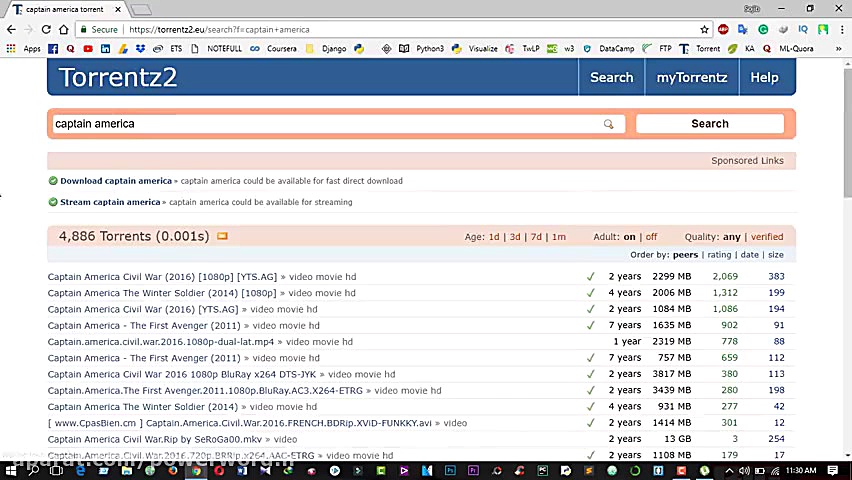The height and width of the screenshot is (480, 852).
Task: Open Coursera bookmark
Action: coord(273,48)
